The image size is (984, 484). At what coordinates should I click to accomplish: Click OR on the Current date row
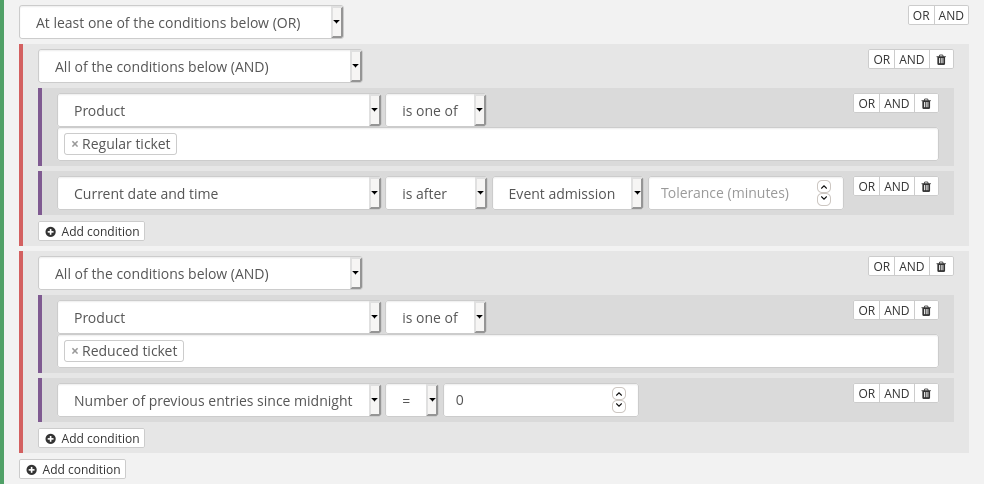[x=867, y=187]
